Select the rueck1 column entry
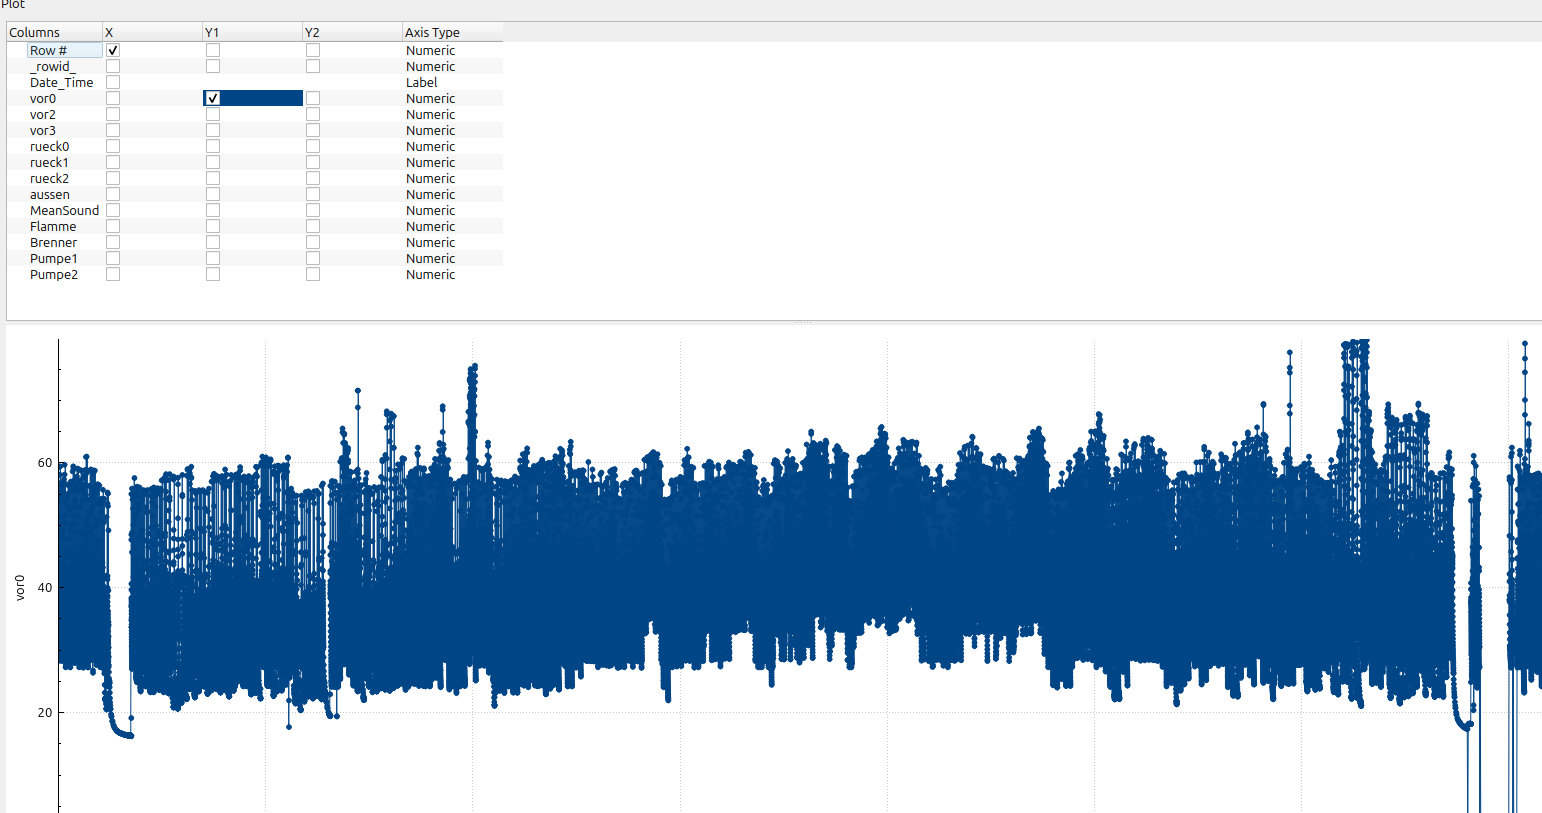The width and height of the screenshot is (1542, 813). pos(49,162)
